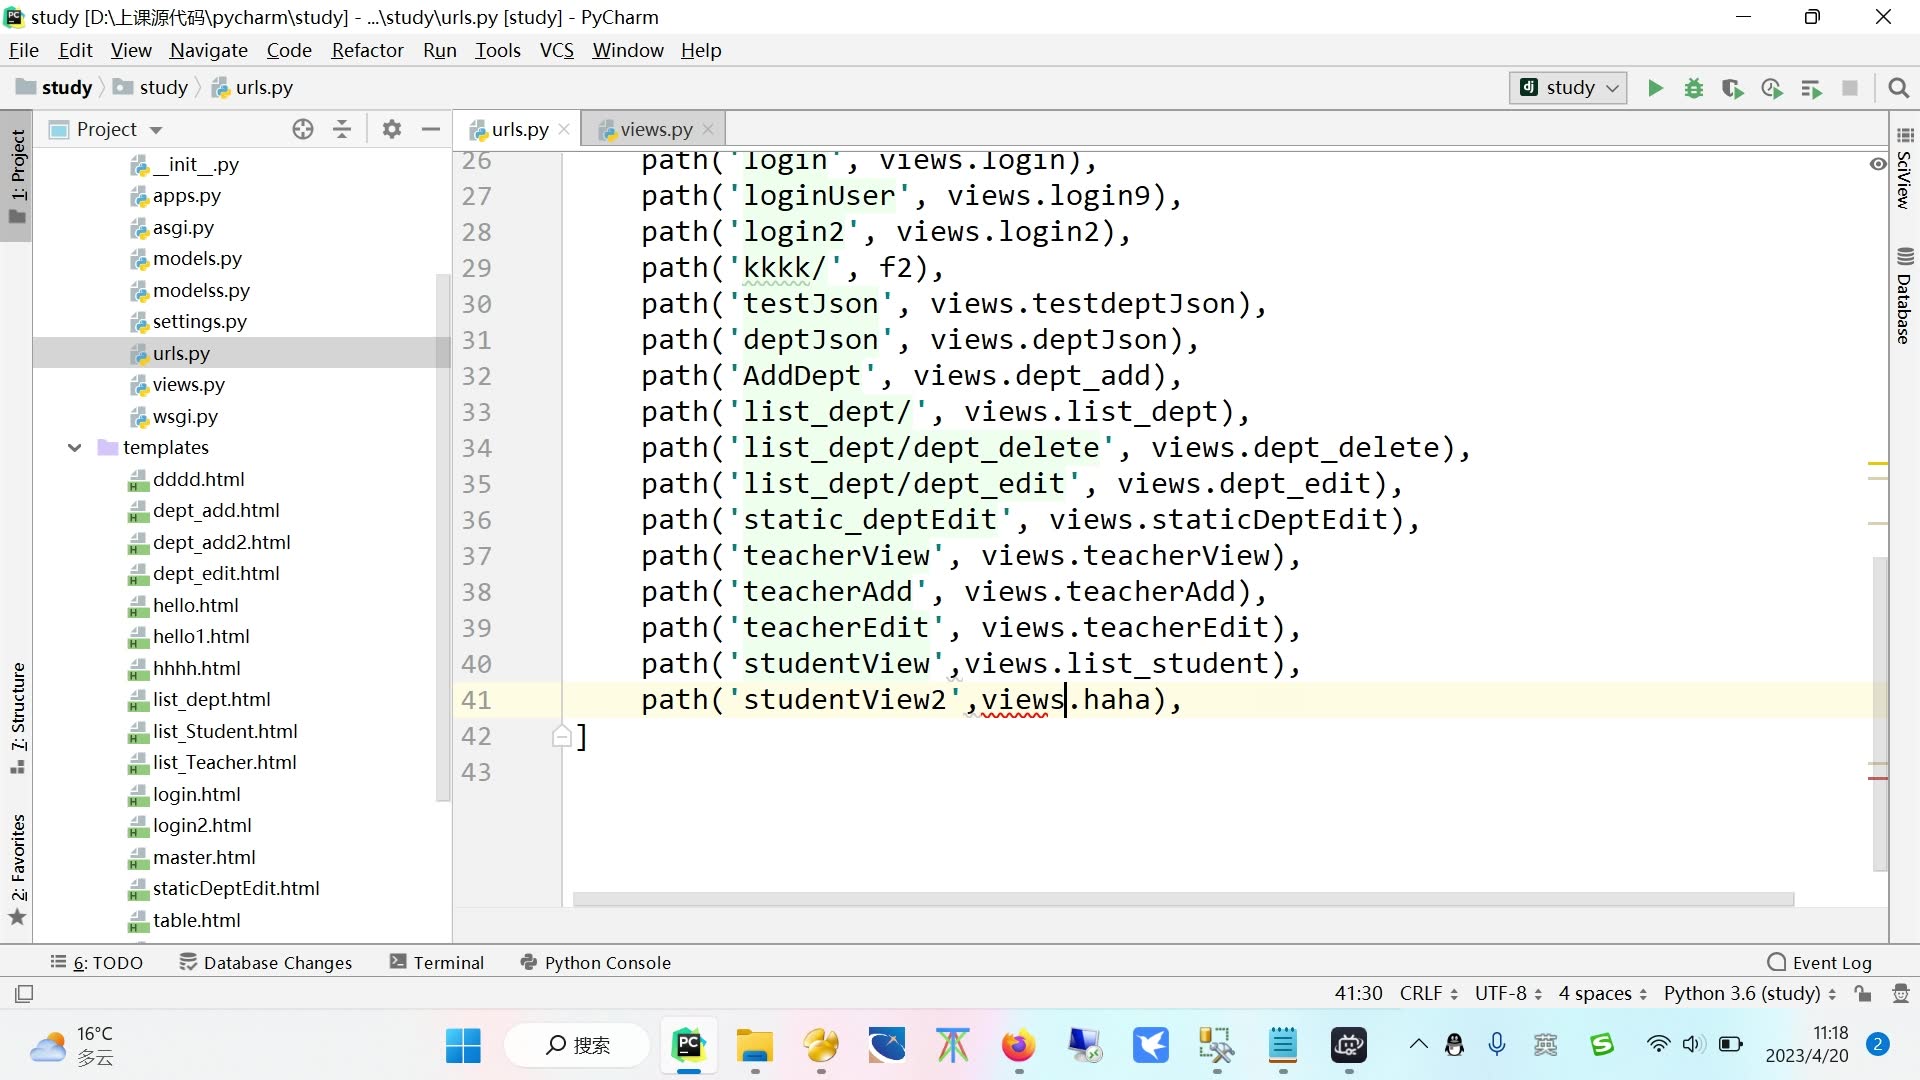This screenshot has height=1080, width=1920.
Task: Click the Run with Coverage icon
Action: 1732,88
